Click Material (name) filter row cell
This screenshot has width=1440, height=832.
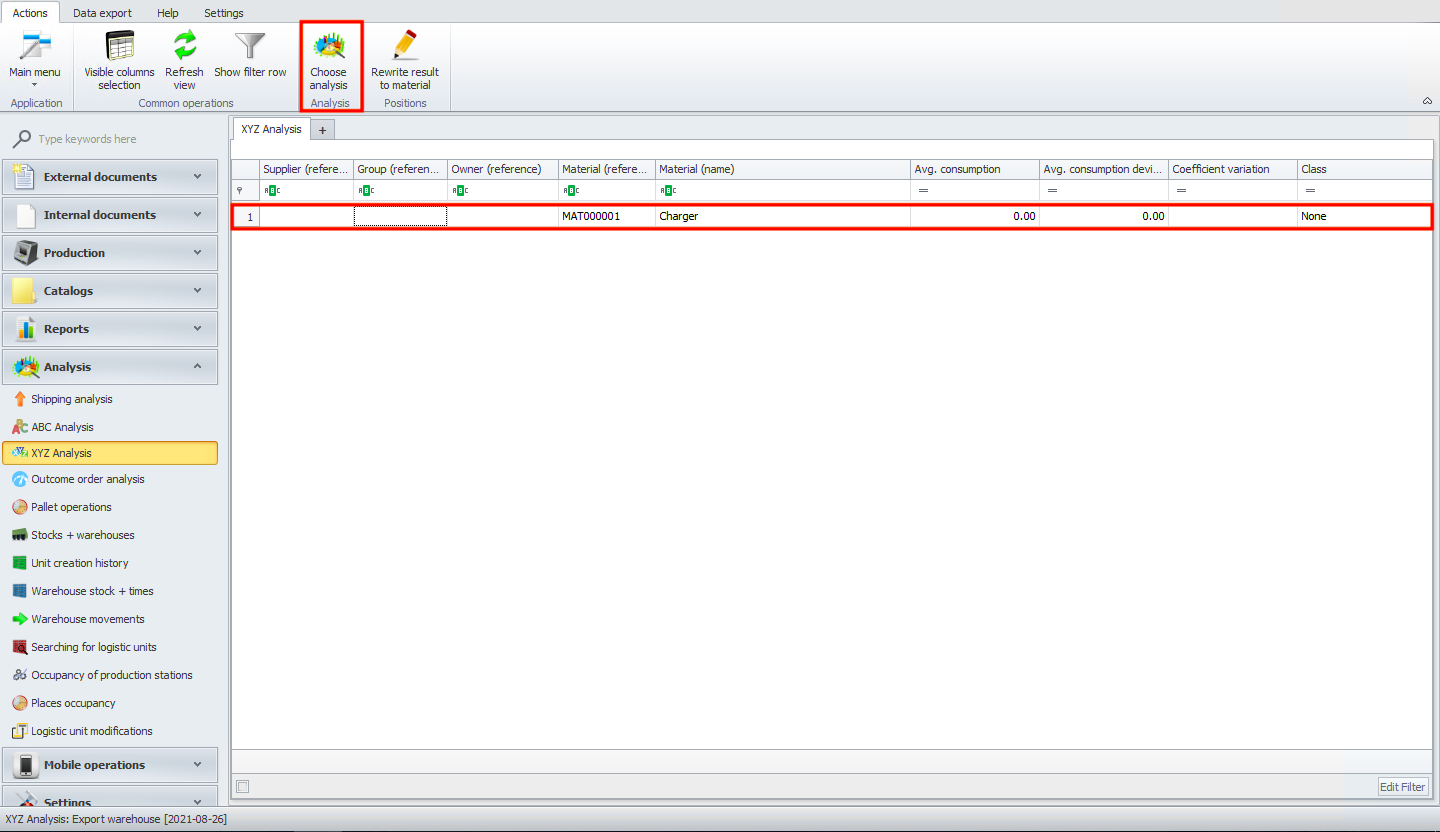[x=783, y=190]
